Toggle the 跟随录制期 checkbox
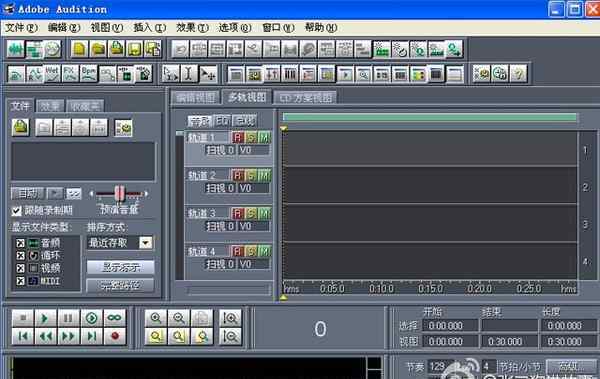Image resolution: width=600 pixels, height=379 pixels. point(16,211)
